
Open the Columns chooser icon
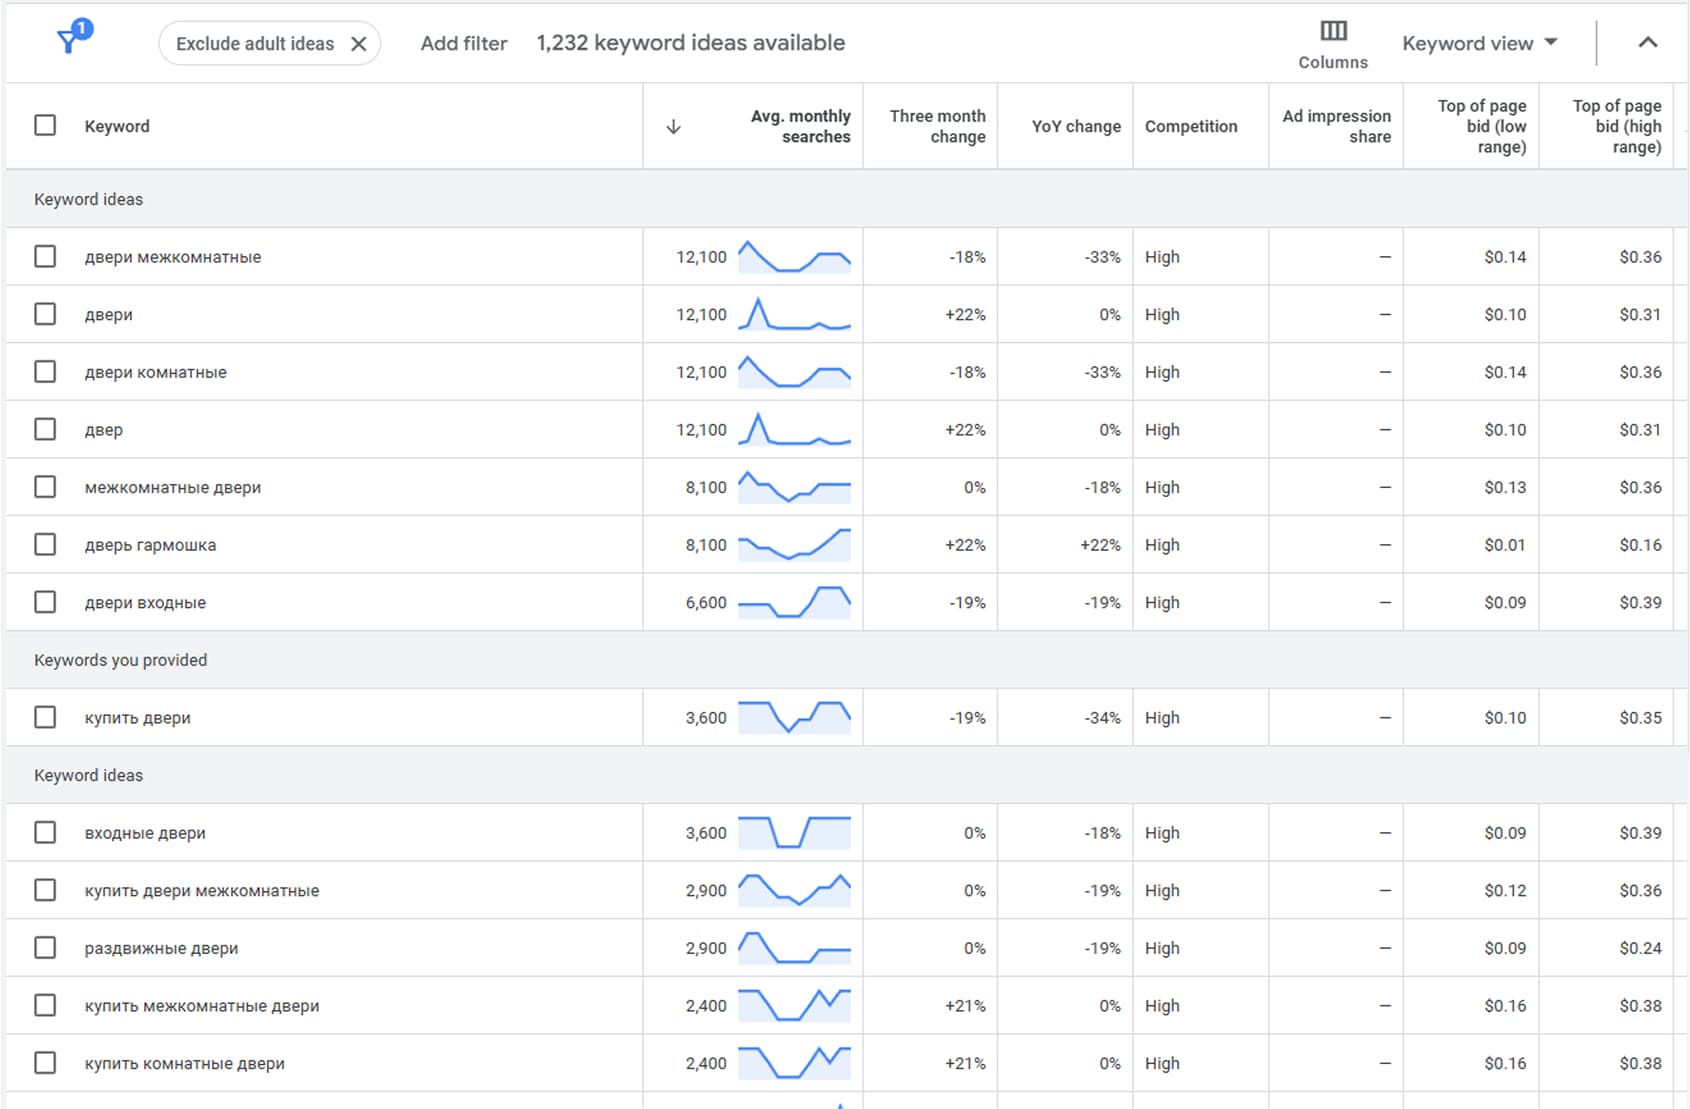pos(1333,31)
